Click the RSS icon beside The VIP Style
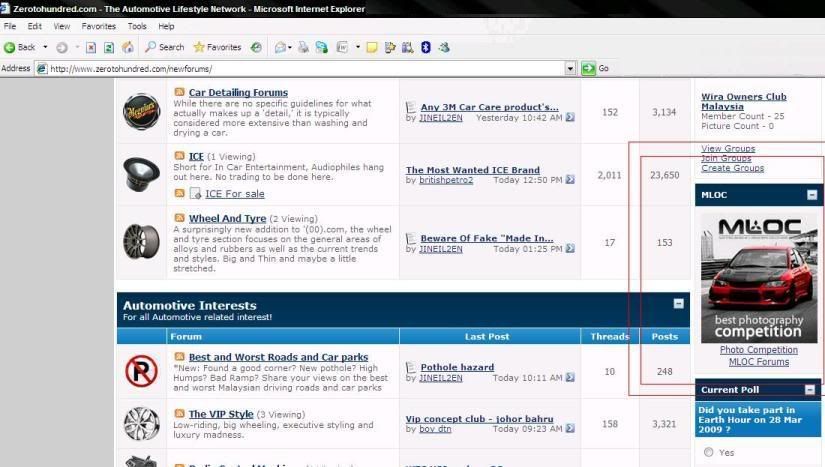The width and height of the screenshot is (825, 467). pos(179,413)
